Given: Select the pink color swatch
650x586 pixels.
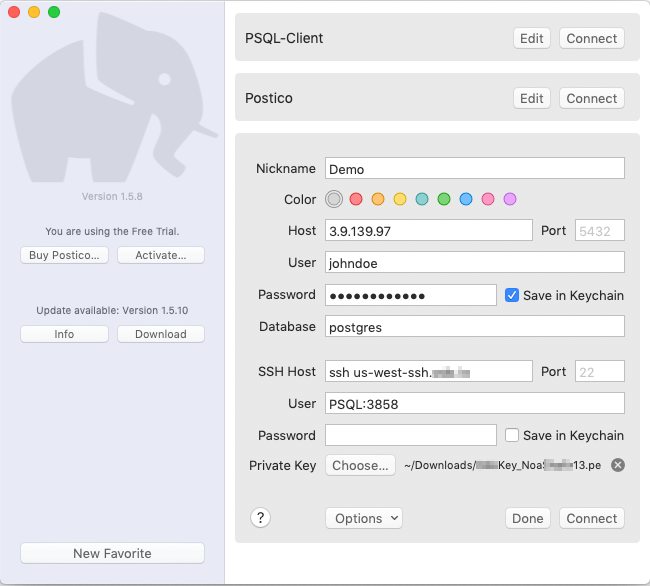Looking at the screenshot, I should pyautogui.click(x=488, y=199).
